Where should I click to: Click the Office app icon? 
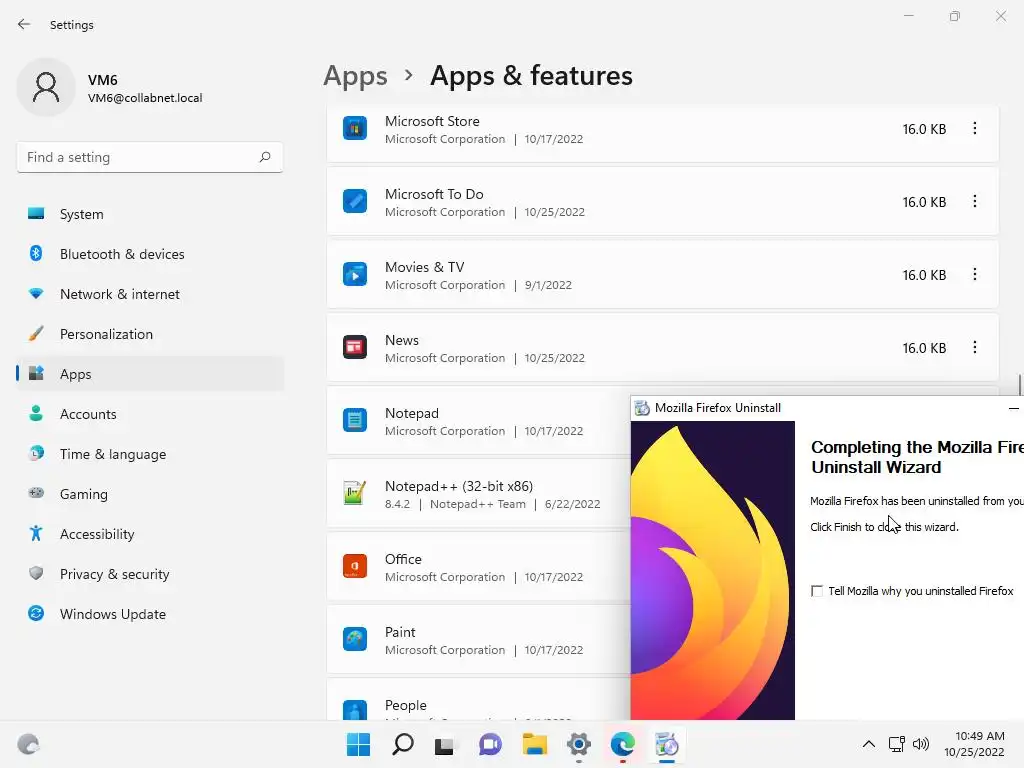pyautogui.click(x=355, y=566)
